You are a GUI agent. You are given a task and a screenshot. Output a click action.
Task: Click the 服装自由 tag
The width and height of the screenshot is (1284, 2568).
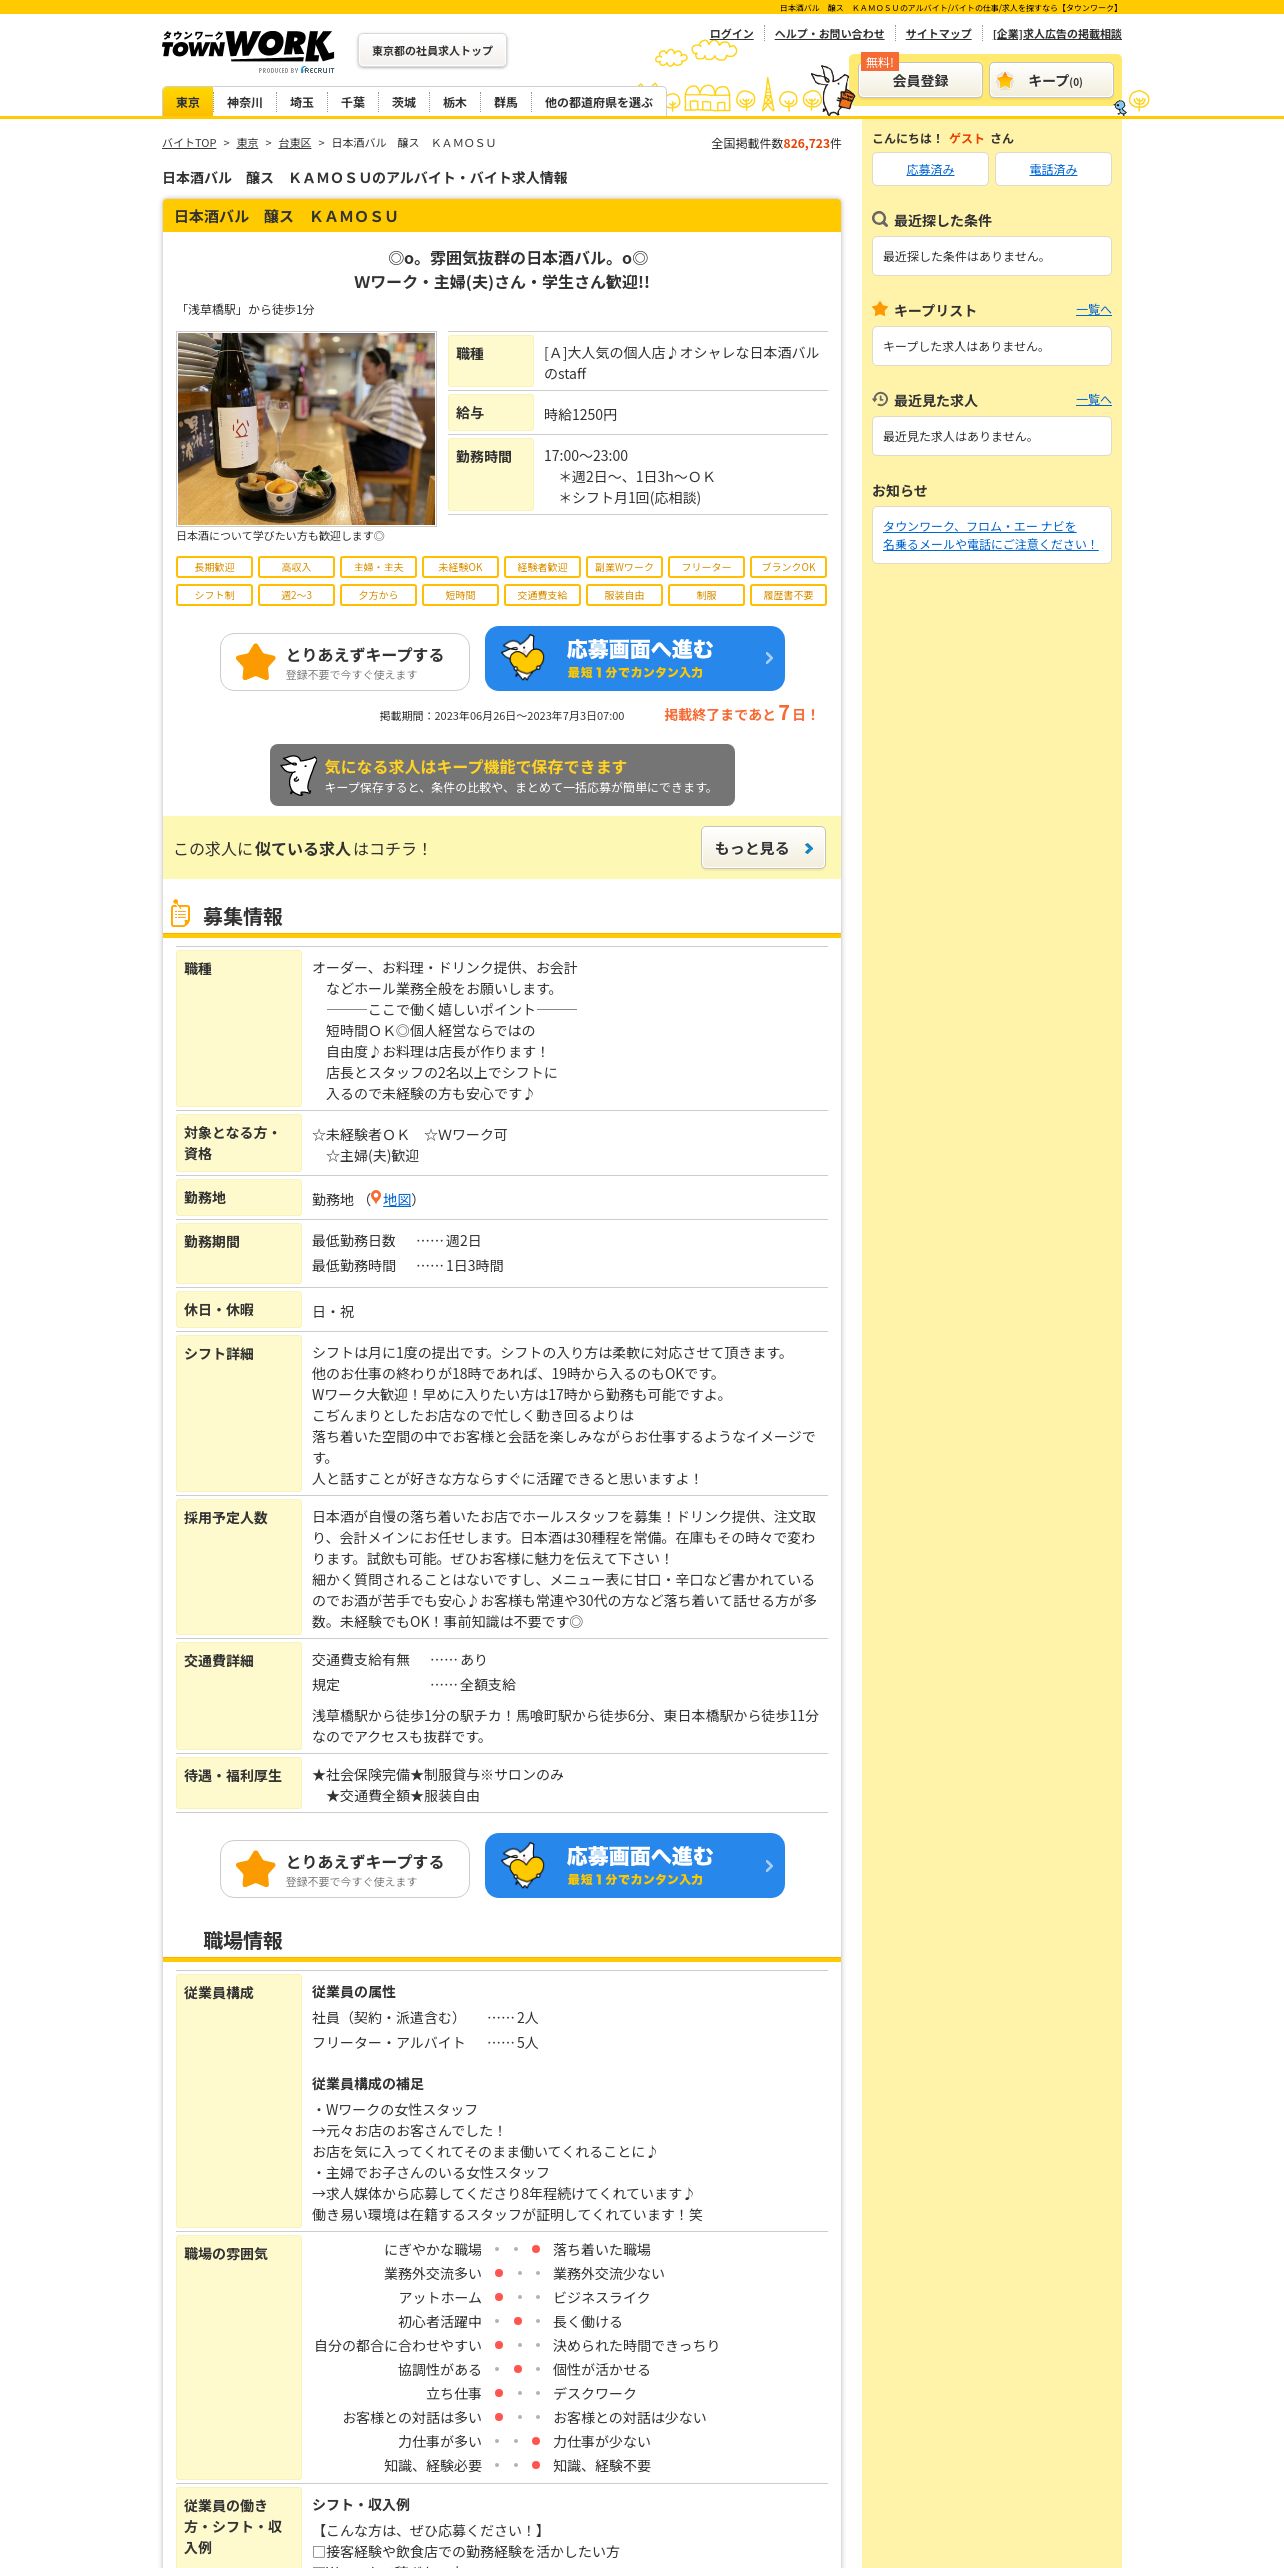click(x=624, y=595)
